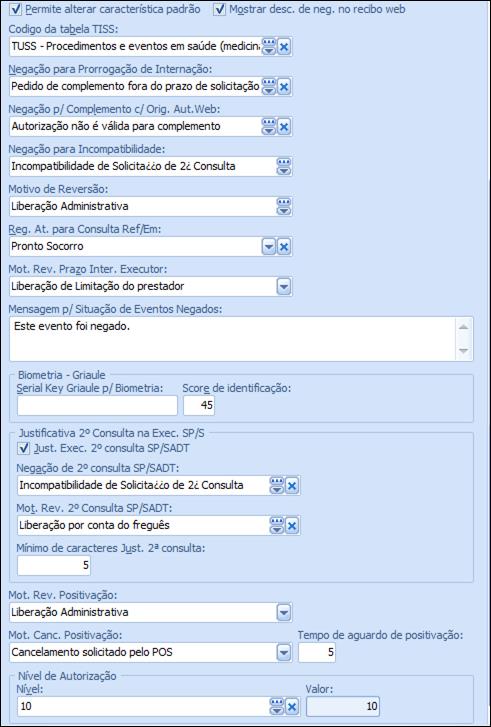Open lookup for Codigo da tabela TISS
Screen dimensions: 491x727
[x=269, y=47]
